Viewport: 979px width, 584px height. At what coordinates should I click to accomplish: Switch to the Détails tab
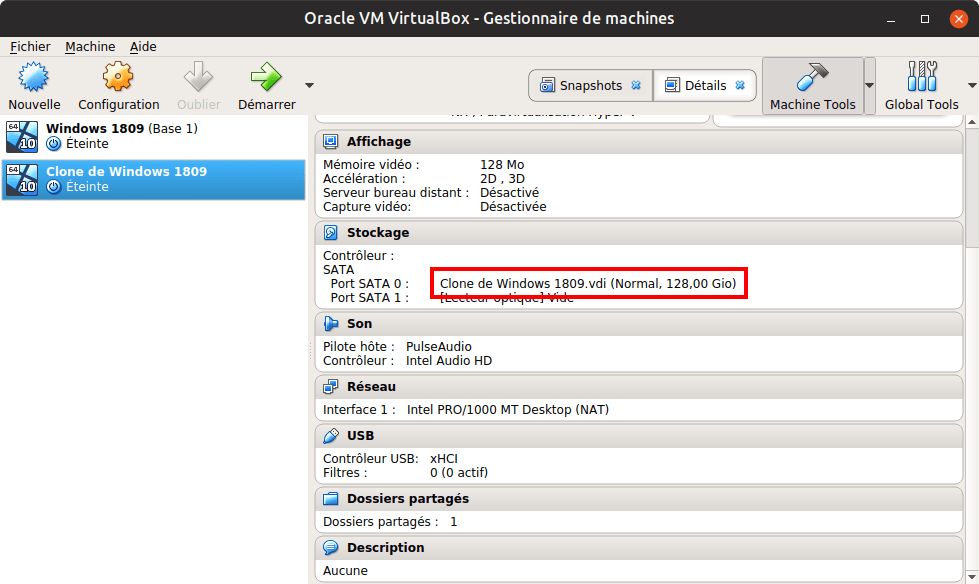click(x=704, y=86)
